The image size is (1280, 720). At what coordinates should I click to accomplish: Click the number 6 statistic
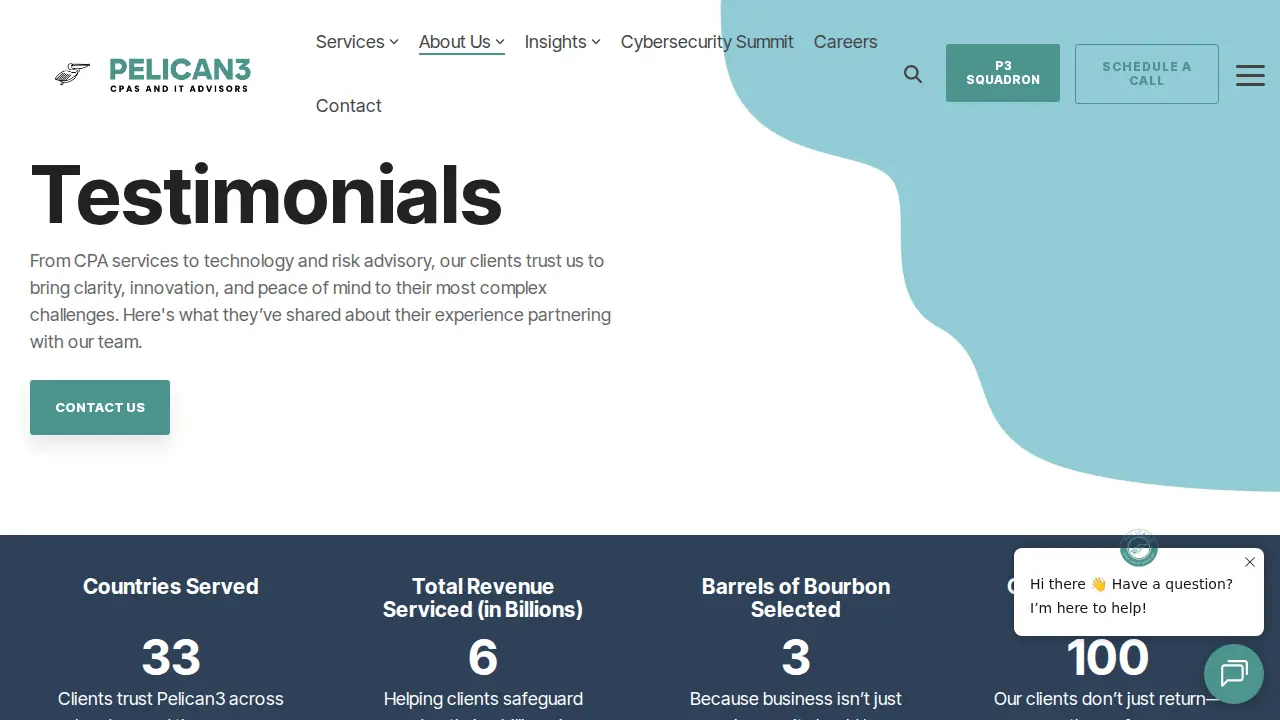pos(483,657)
